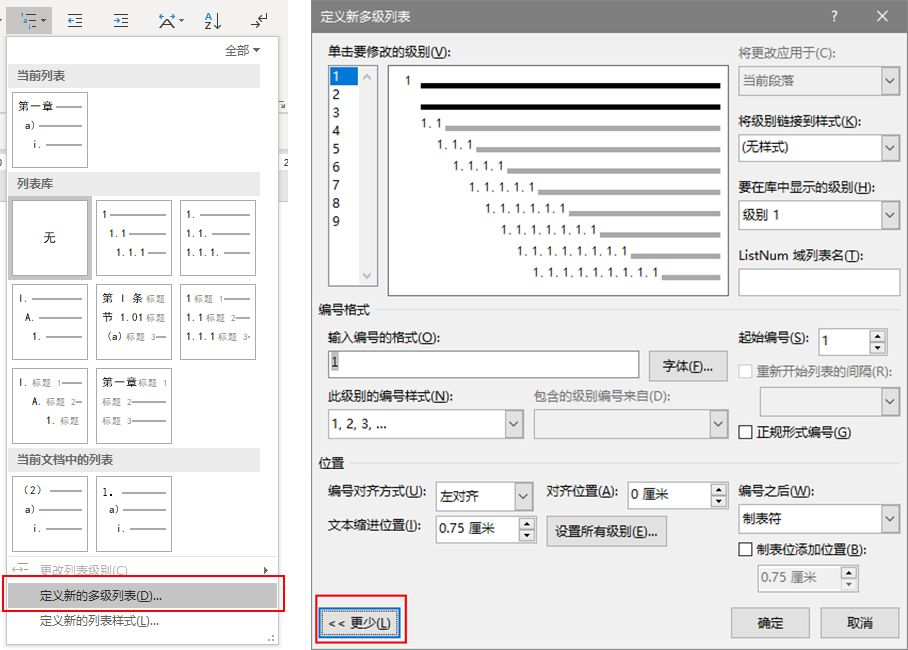Select the (2), a), i. document list thumbnail
Viewport: 908px width, 650px height.
50,514
